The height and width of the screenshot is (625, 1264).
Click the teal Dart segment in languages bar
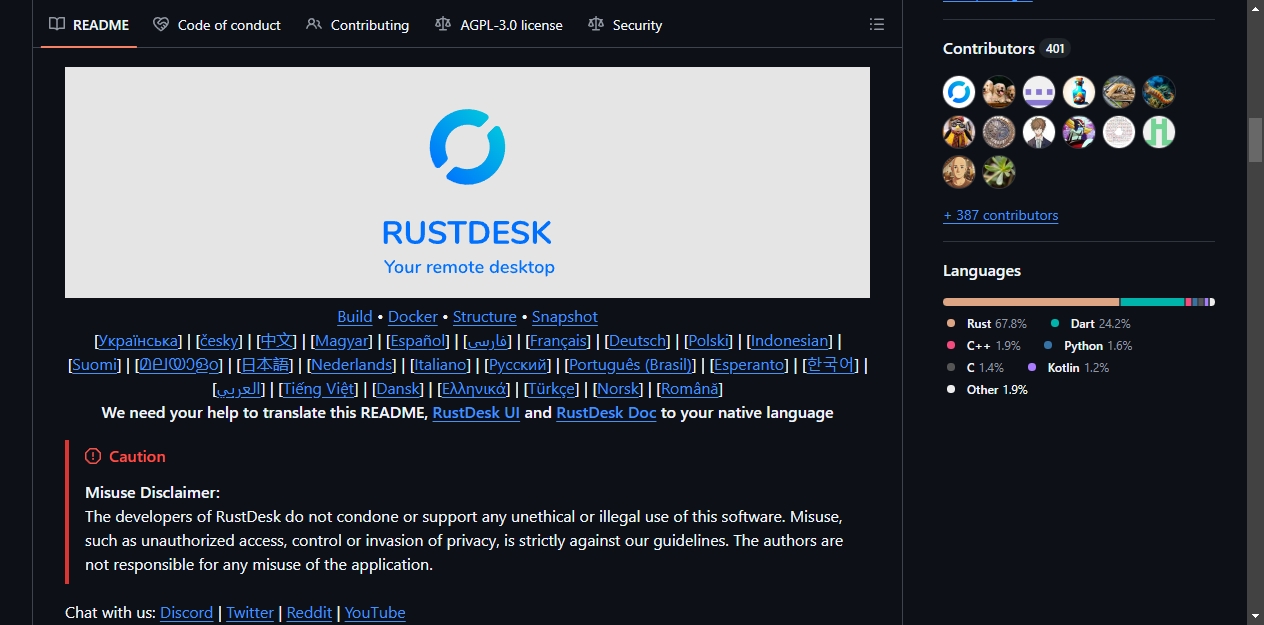pos(1152,302)
